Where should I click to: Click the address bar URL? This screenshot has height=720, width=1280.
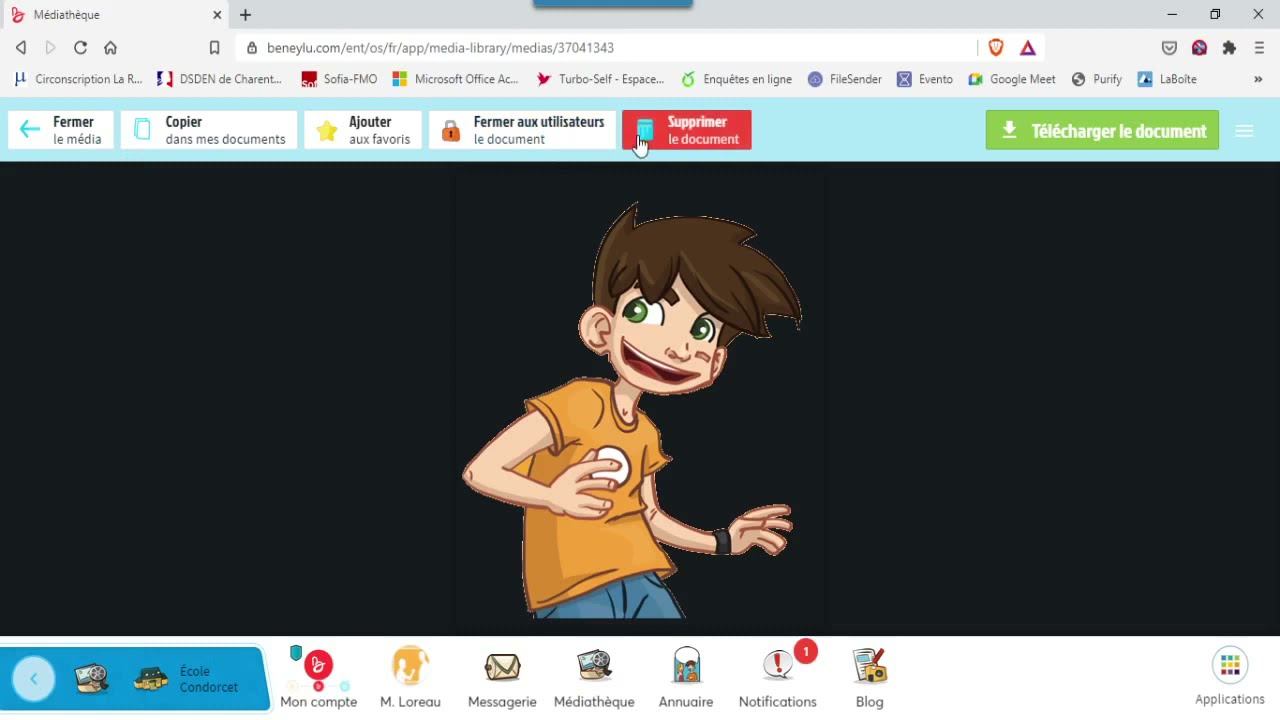tap(440, 47)
